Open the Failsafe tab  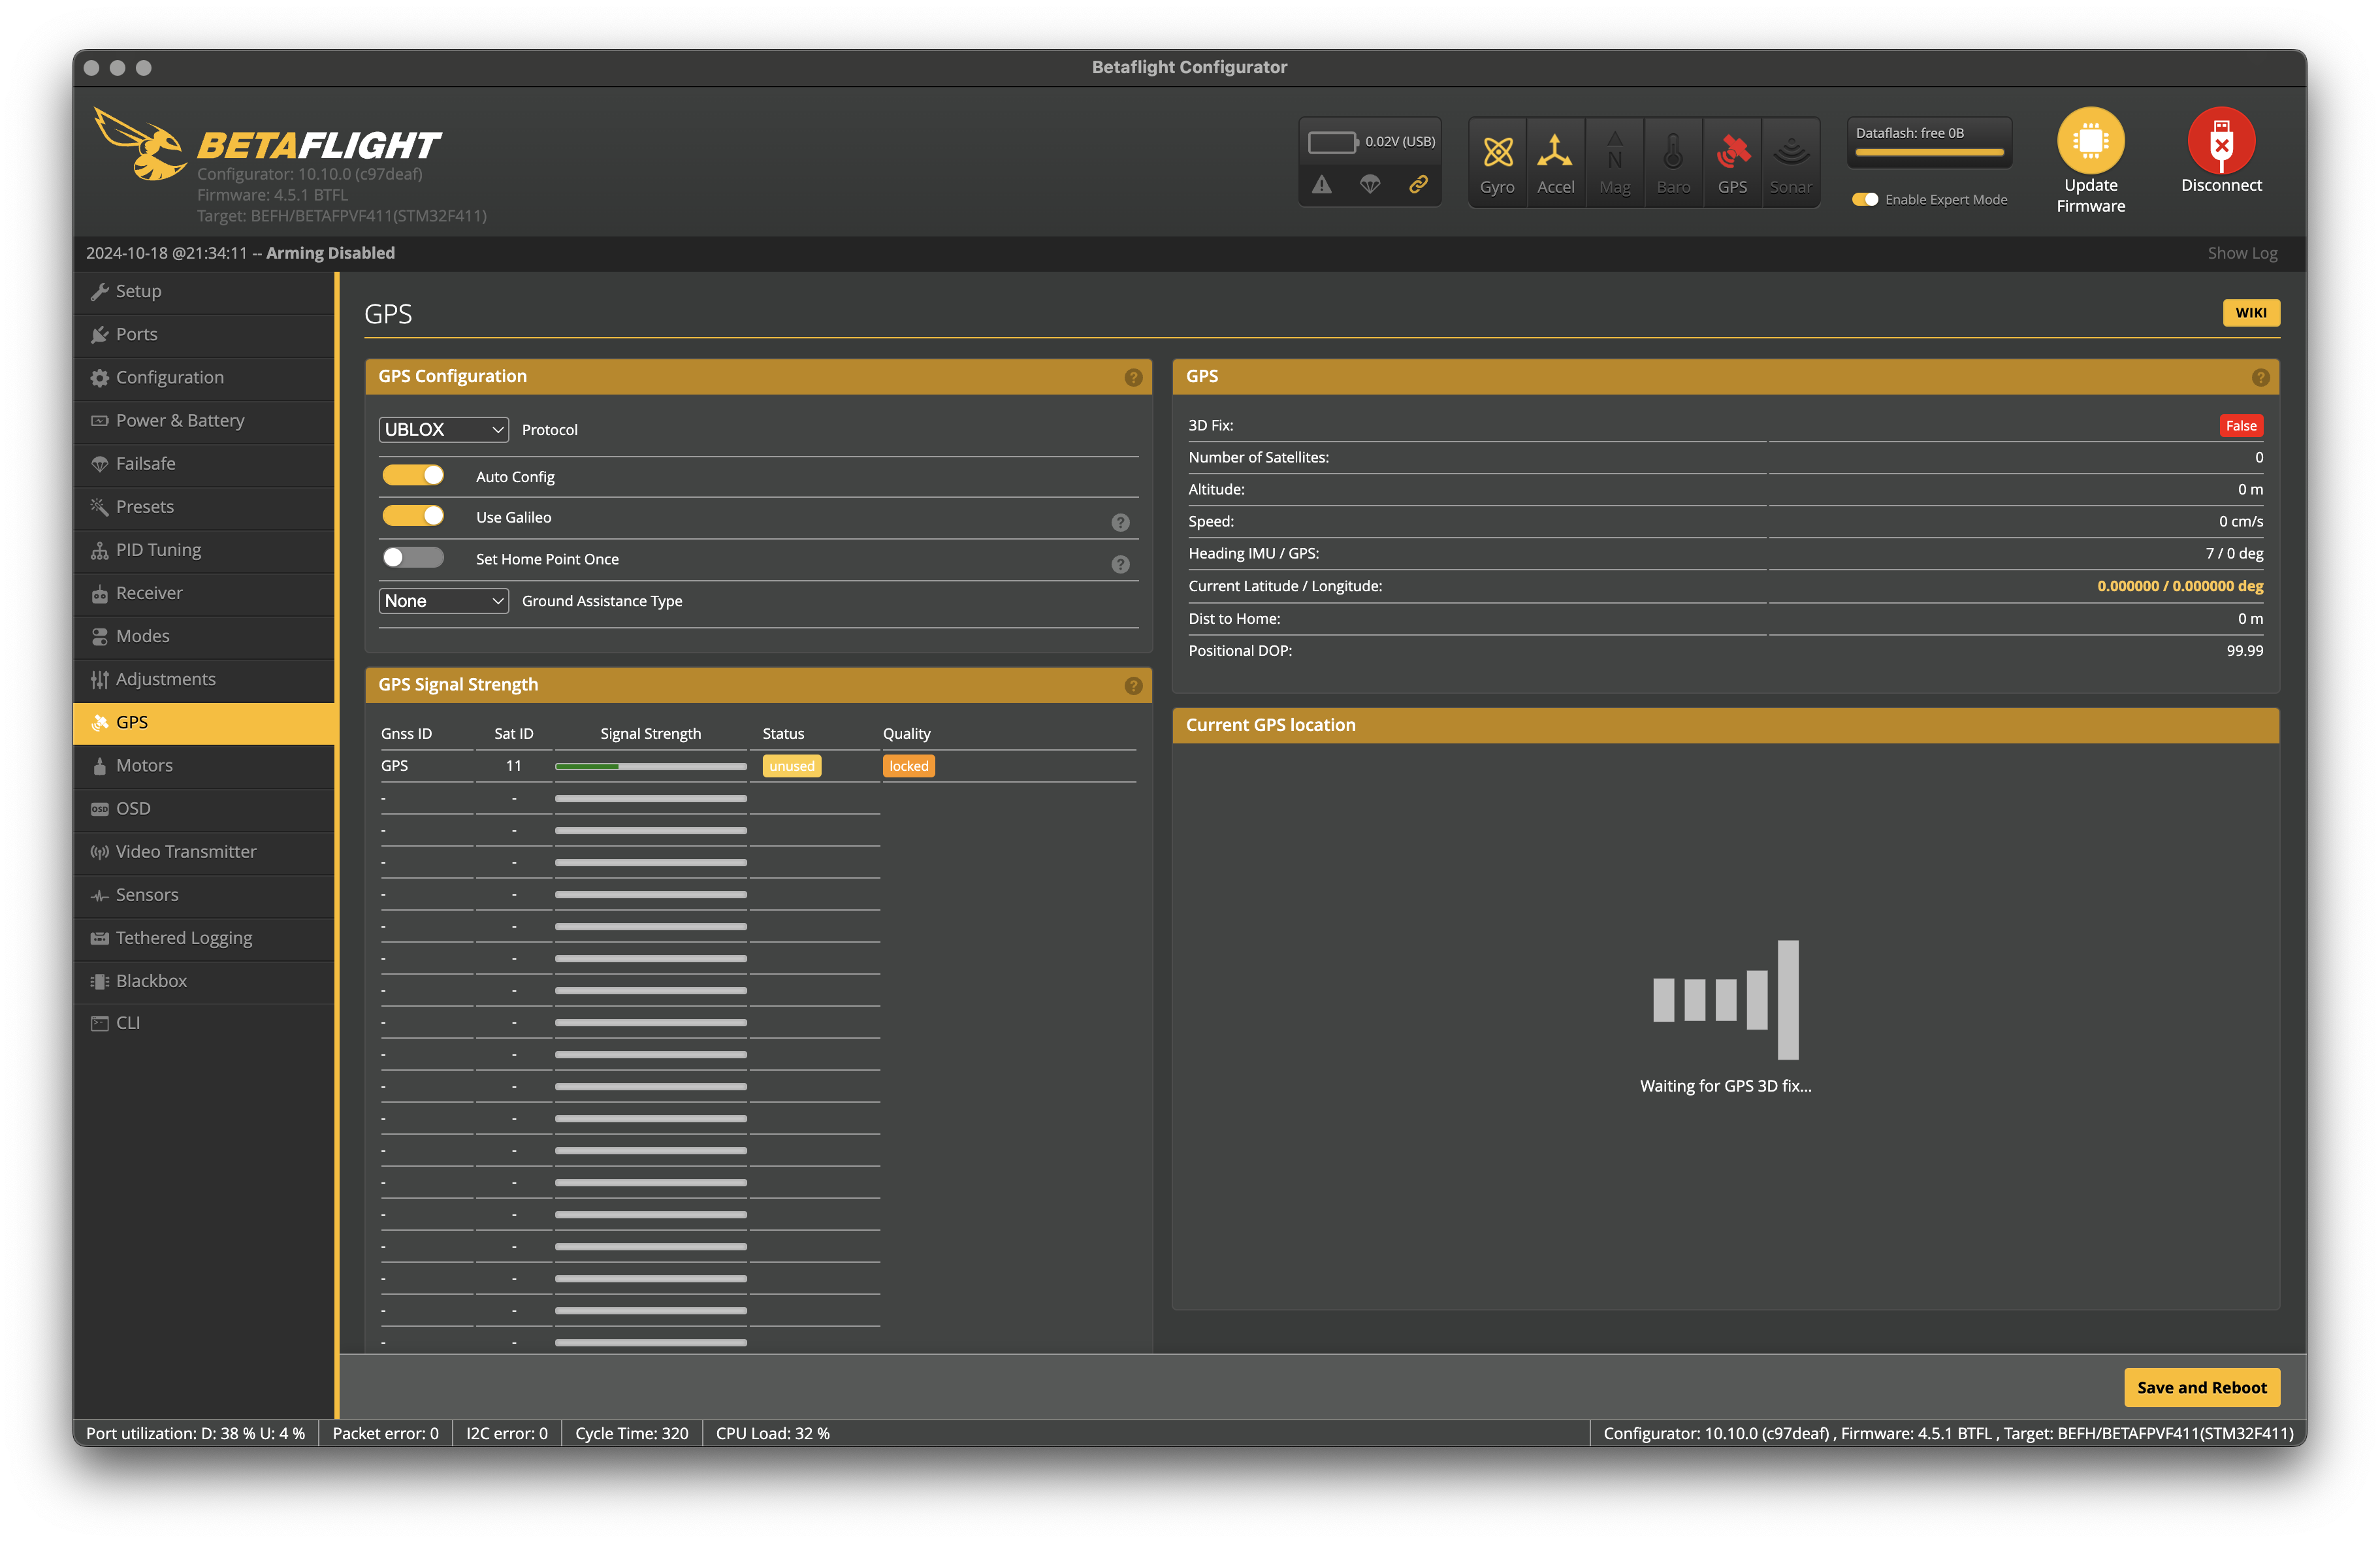204,463
